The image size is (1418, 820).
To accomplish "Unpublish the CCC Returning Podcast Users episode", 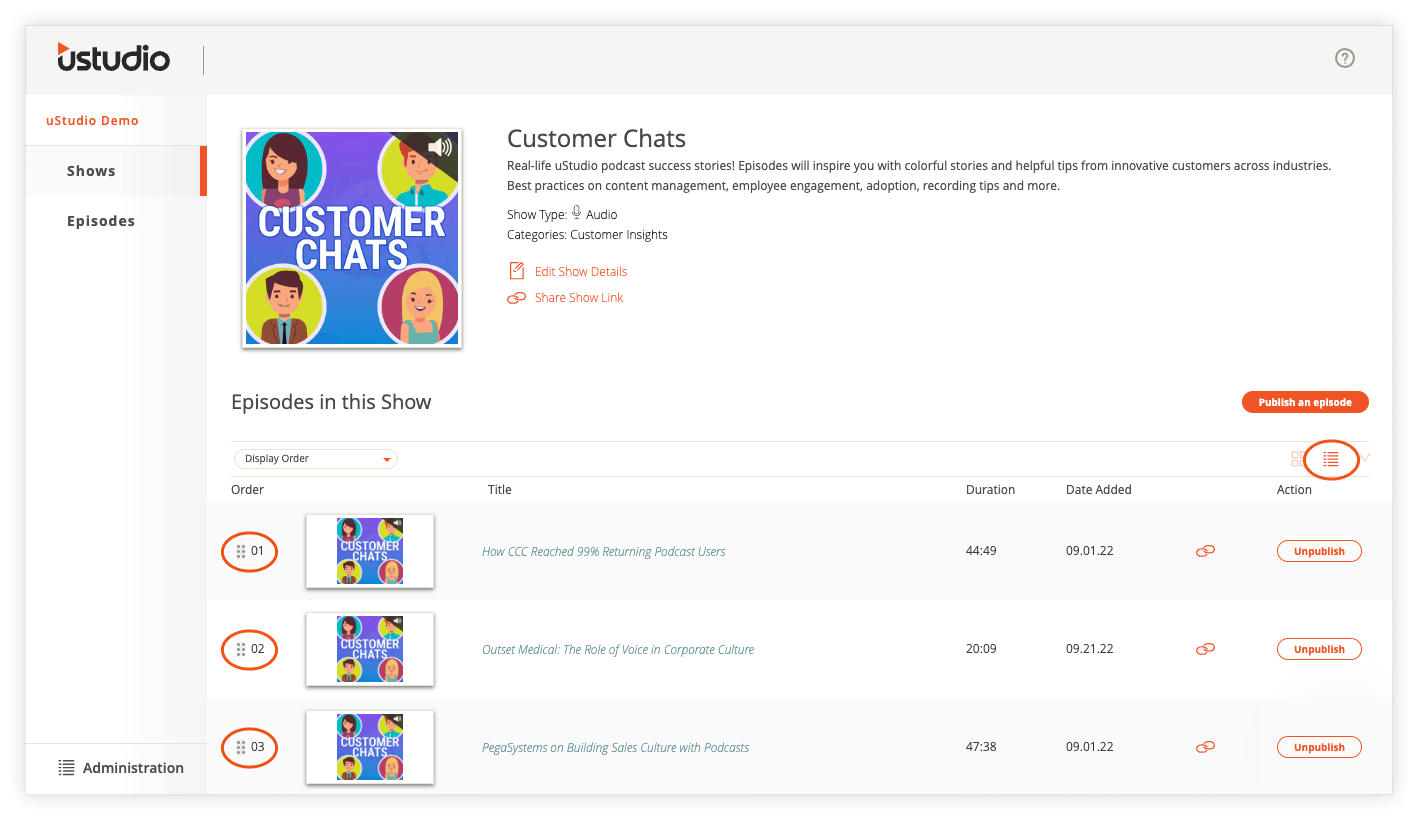I will [1319, 551].
